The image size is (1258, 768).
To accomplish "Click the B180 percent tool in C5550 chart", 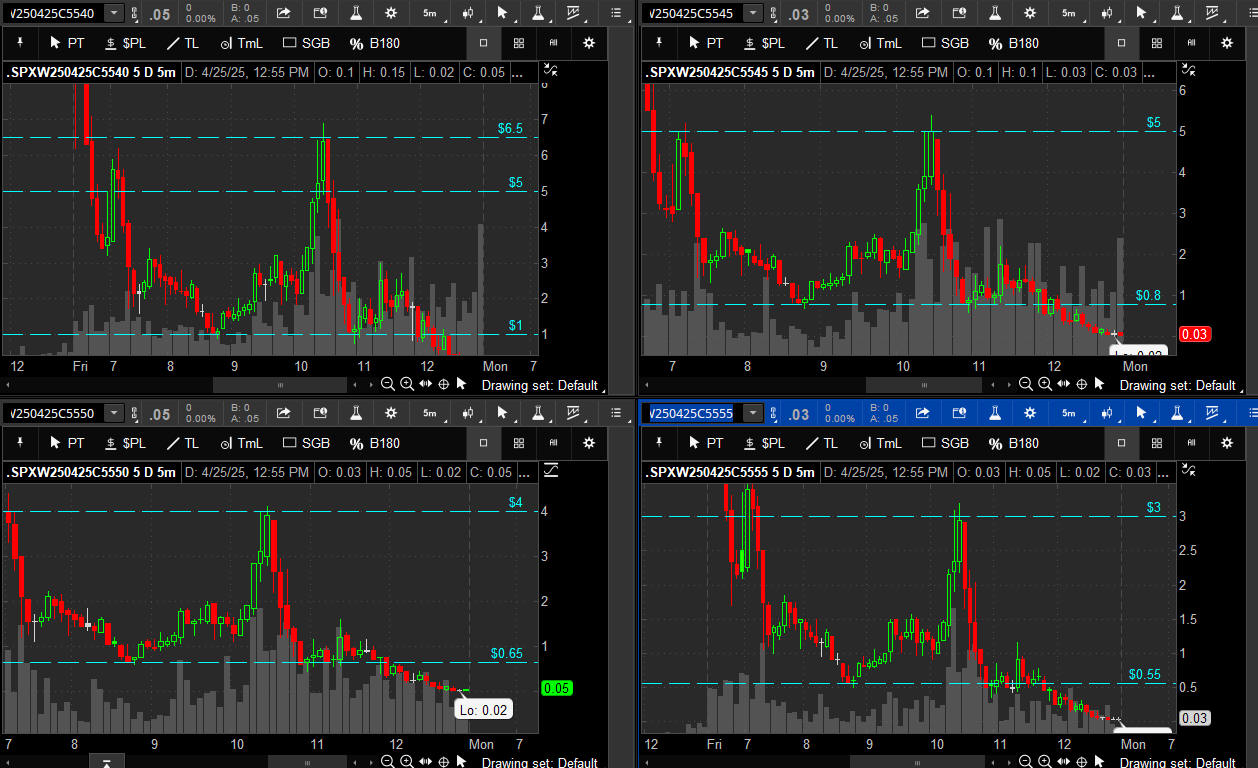I will (374, 443).
